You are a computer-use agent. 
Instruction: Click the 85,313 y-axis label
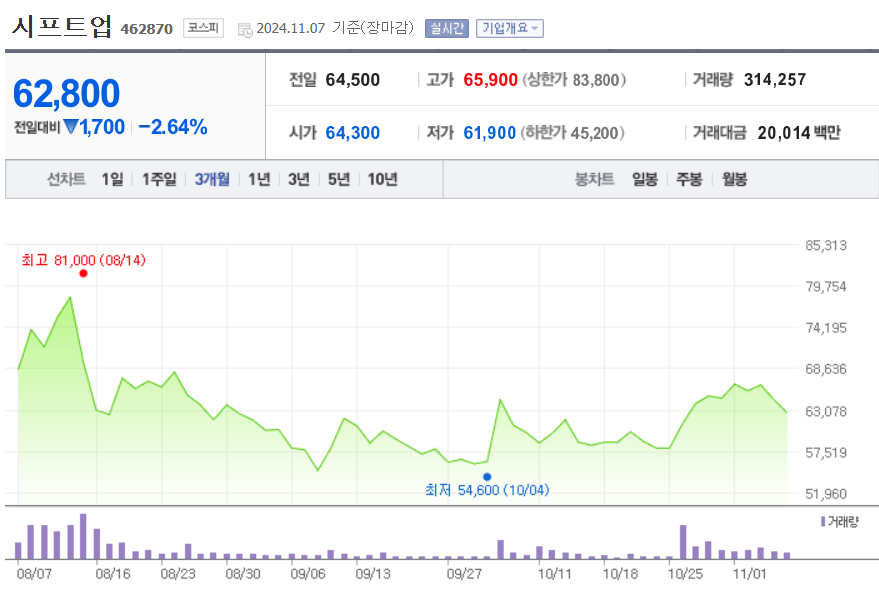point(826,246)
